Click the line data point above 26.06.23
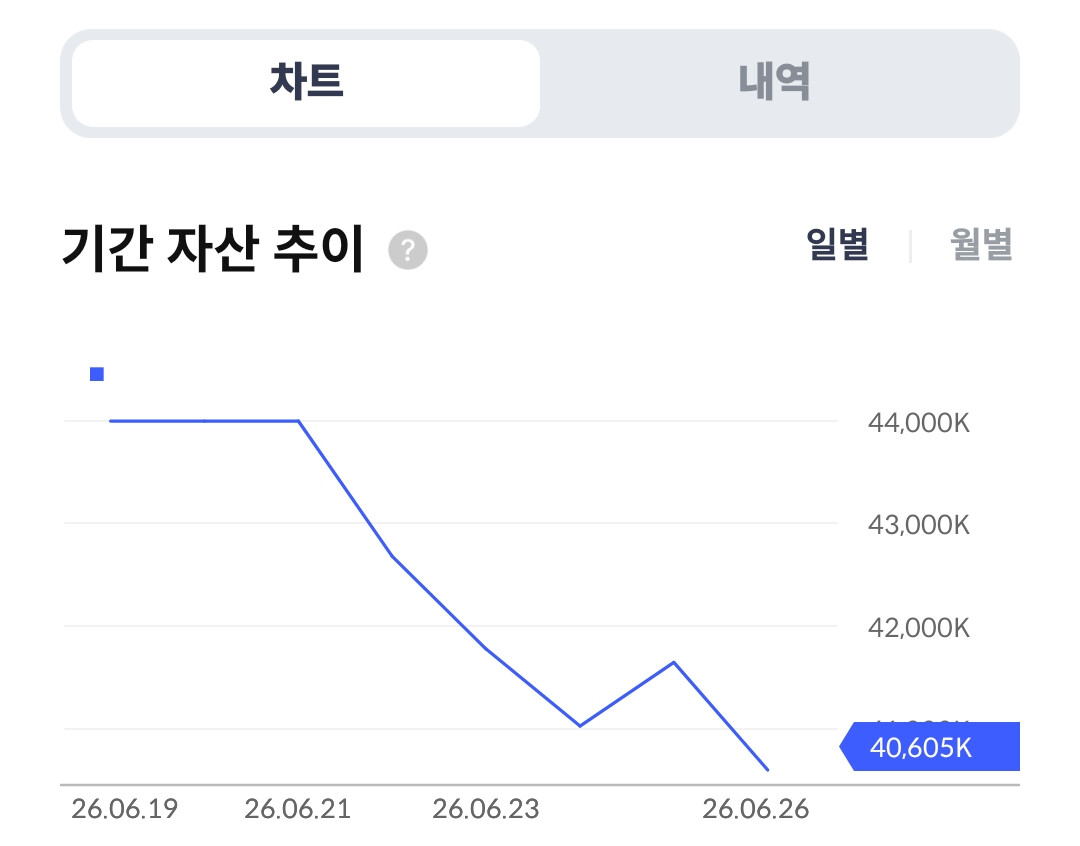This screenshot has height=846, width=1080. coord(486,648)
